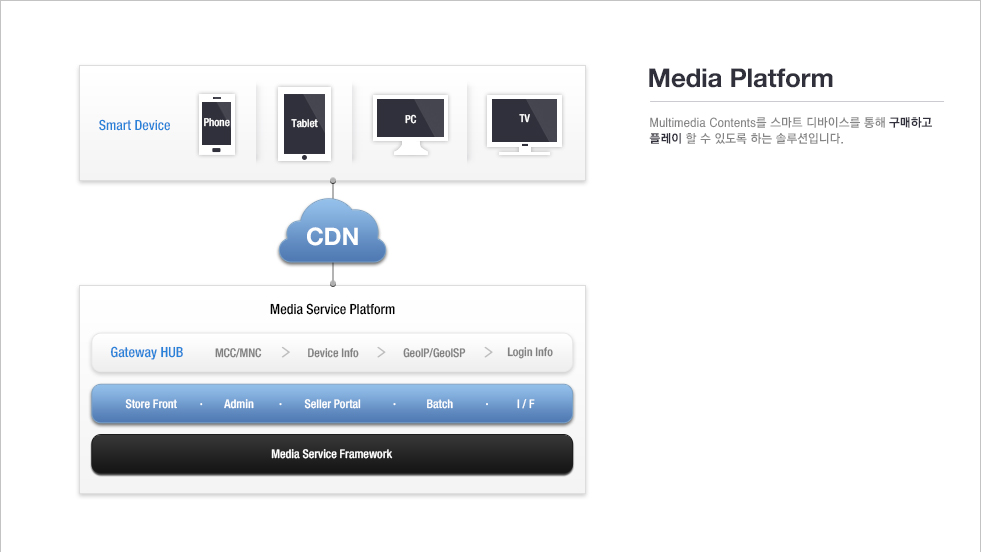Click the Korean description text 구매하고
This screenshot has width=981, height=552.
pos(910,123)
